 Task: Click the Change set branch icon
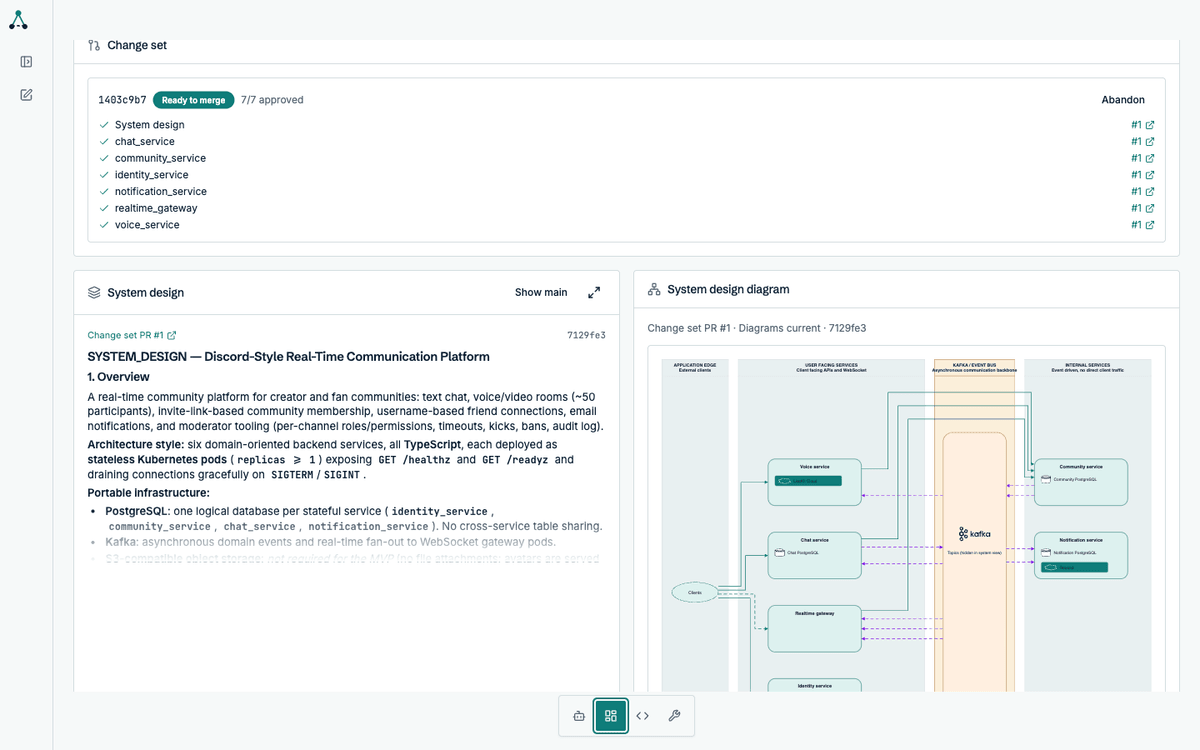tap(94, 45)
